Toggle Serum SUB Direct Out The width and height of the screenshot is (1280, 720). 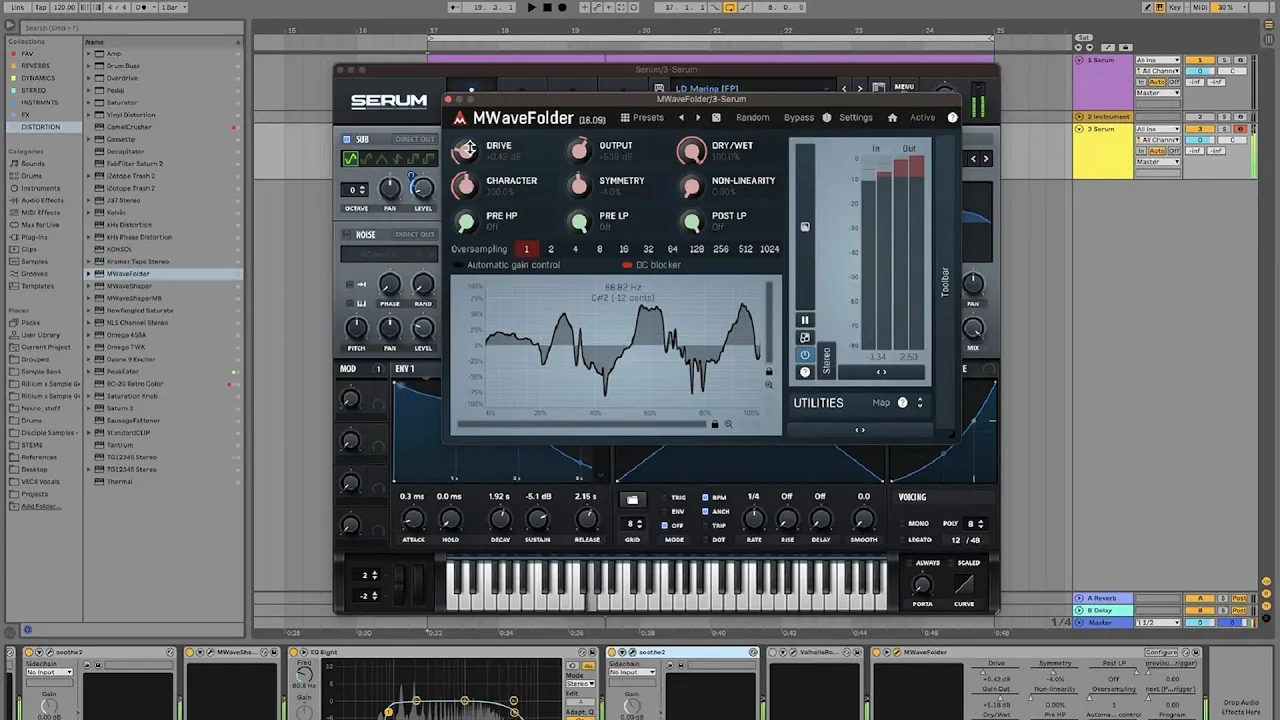(x=415, y=139)
